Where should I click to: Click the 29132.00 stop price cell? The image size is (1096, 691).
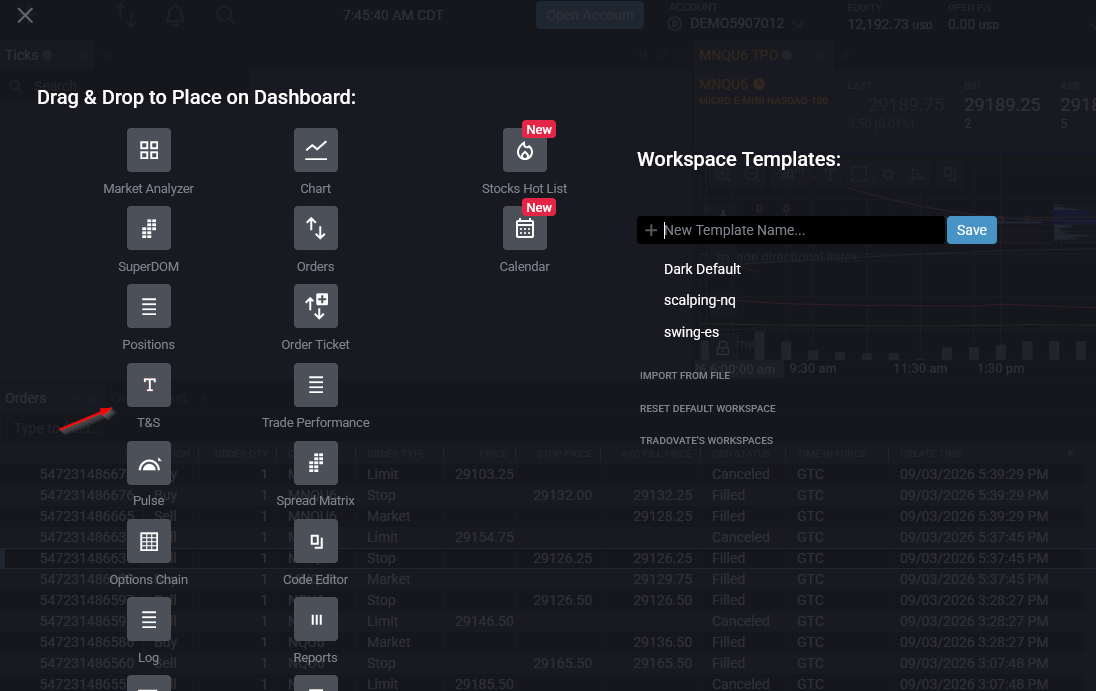coord(563,495)
